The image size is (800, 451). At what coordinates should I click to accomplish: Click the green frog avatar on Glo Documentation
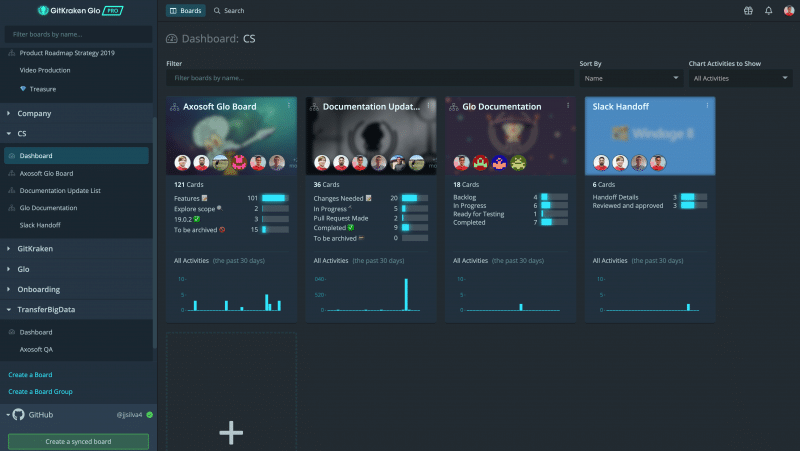click(518, 163)
